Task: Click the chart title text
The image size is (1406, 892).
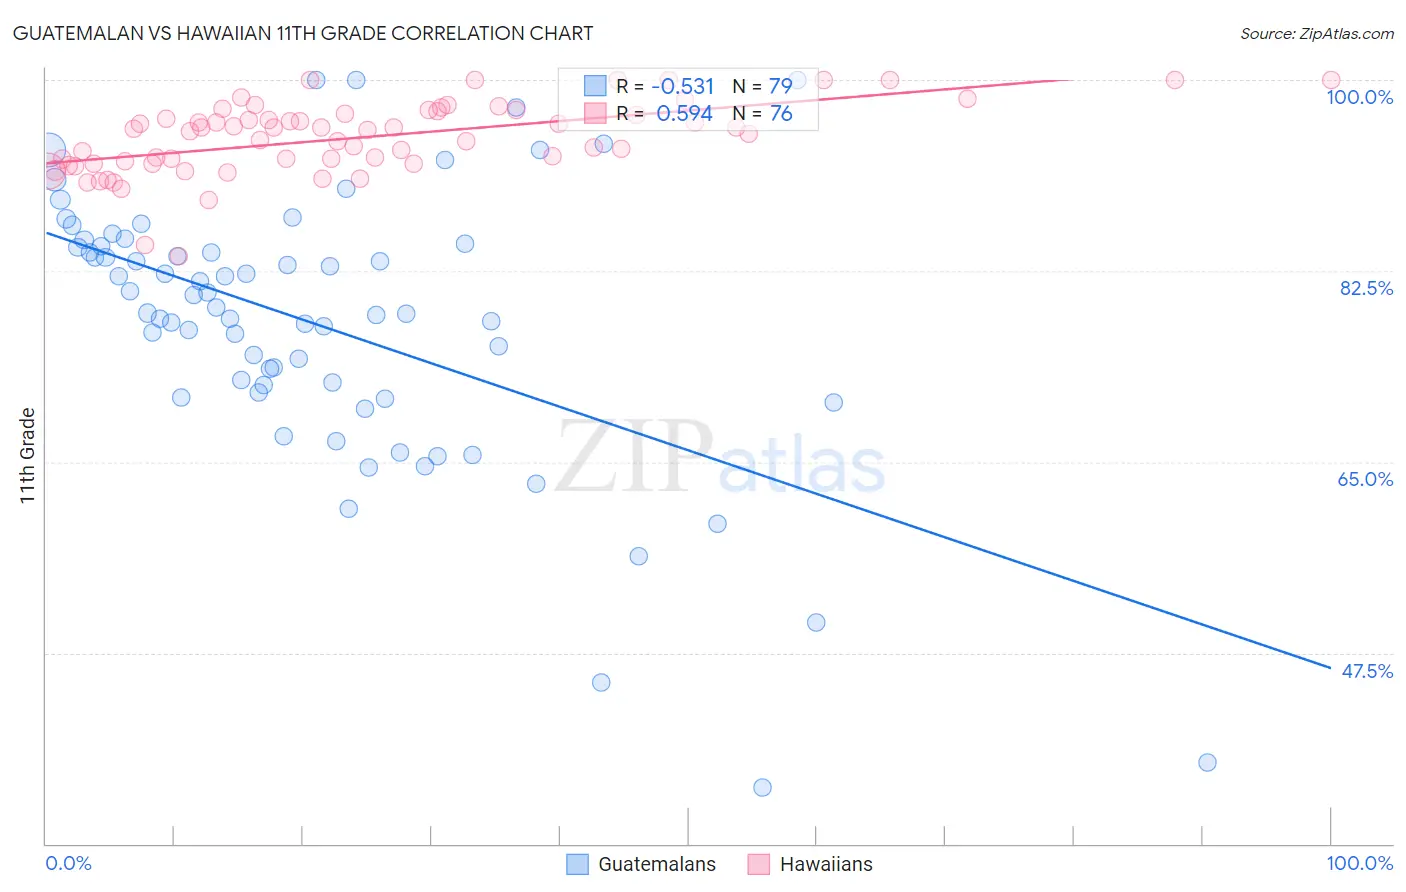Action: click(x=303, y=33)
